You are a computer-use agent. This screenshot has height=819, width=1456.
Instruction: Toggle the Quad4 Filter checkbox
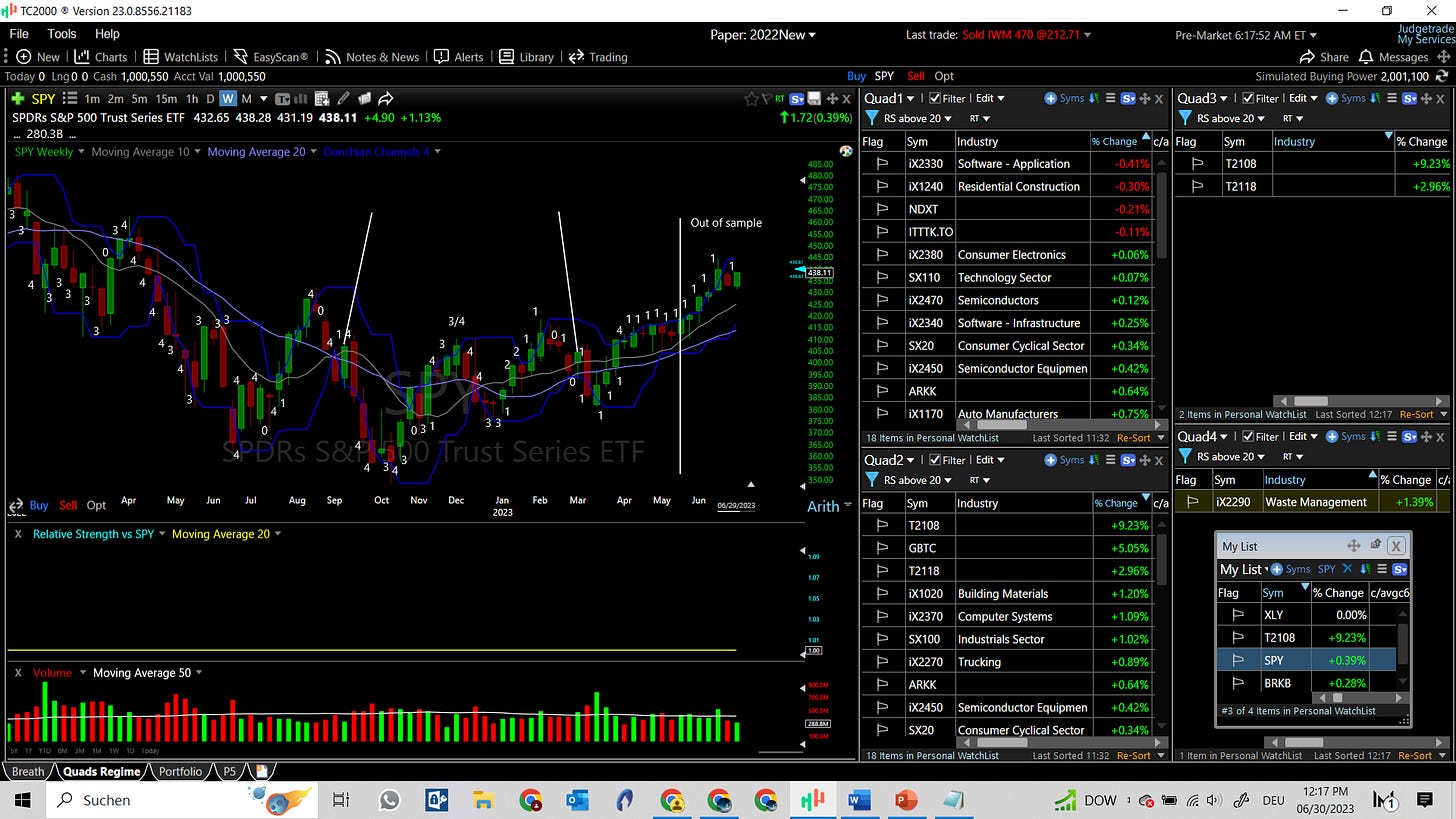1248,436
